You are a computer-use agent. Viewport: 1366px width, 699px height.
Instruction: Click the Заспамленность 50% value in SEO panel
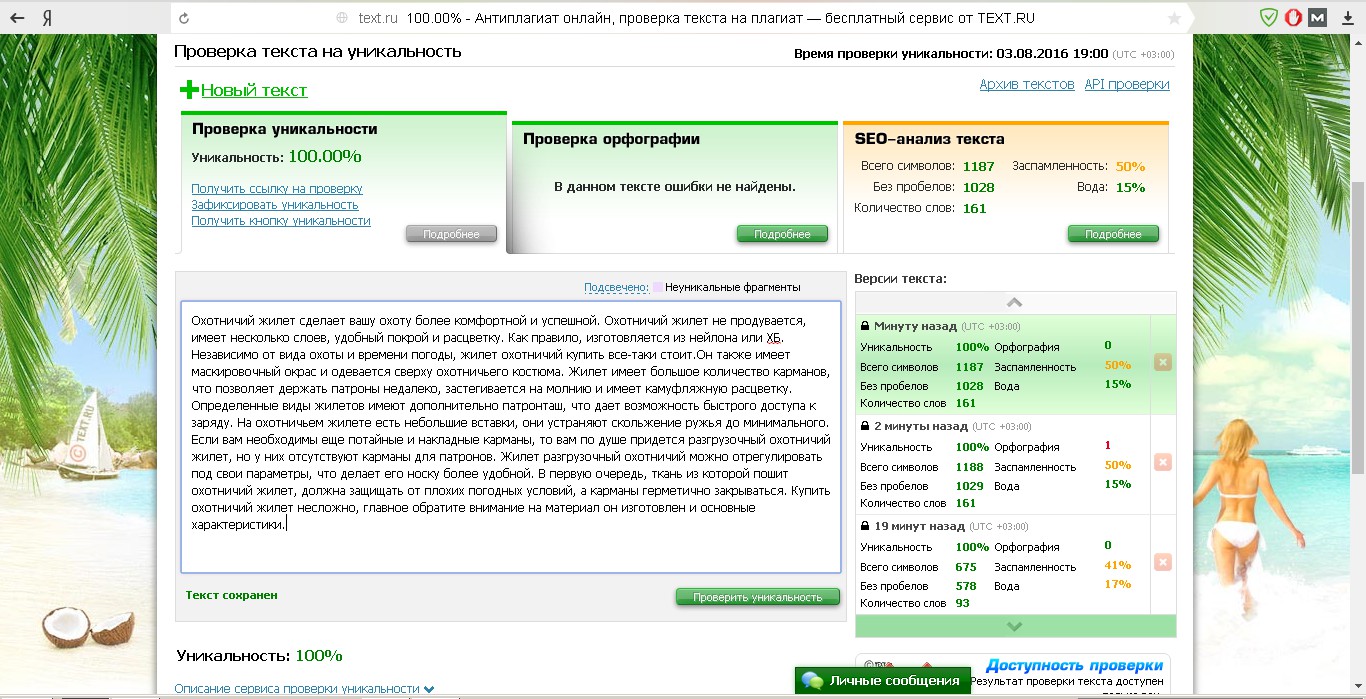click(1130, 166)
